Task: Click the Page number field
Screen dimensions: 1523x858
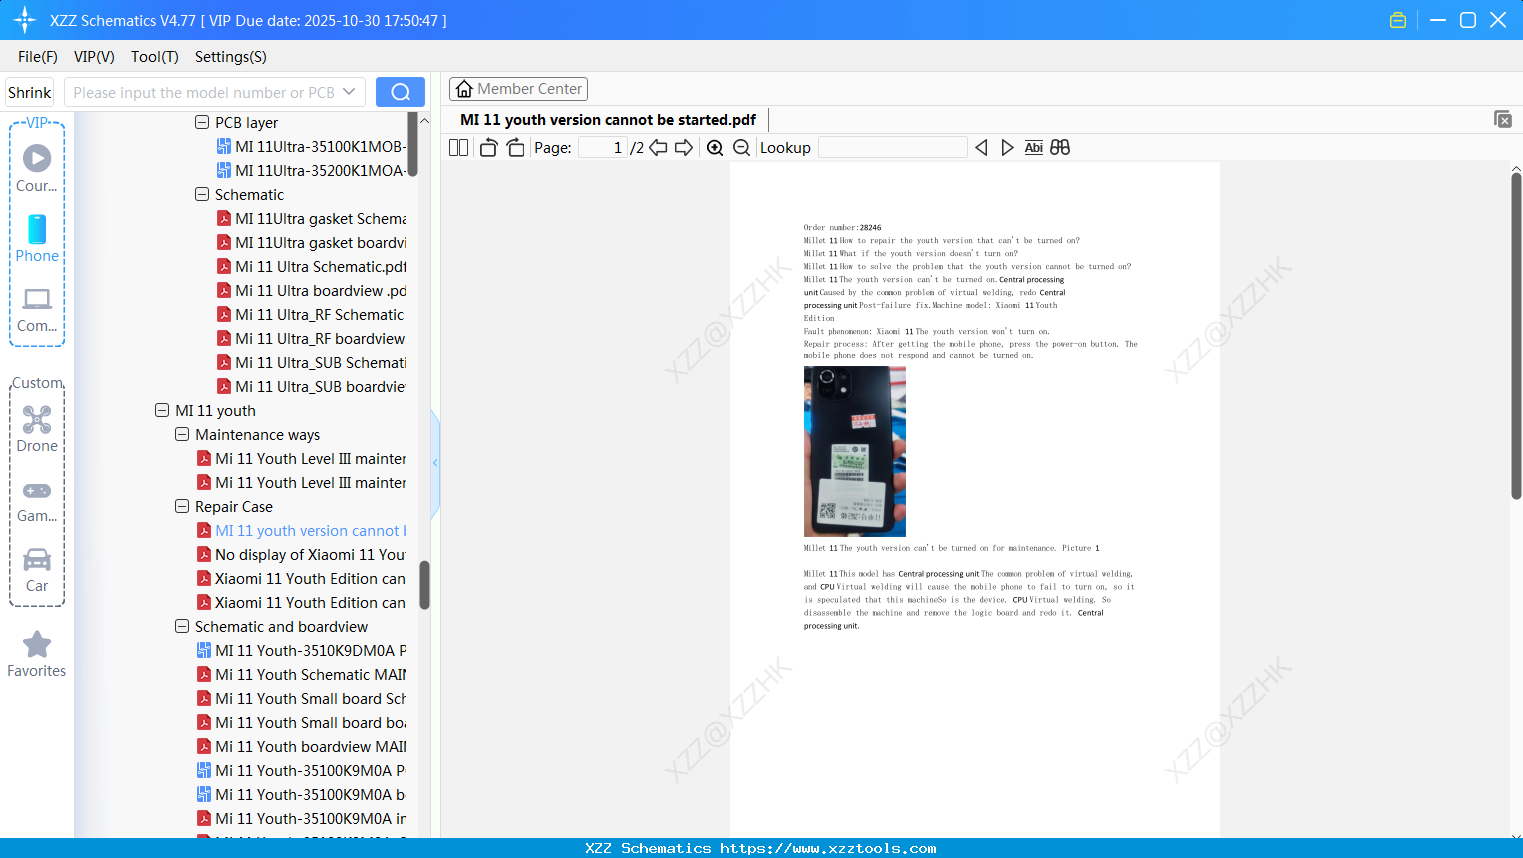Action: [603, 148]
